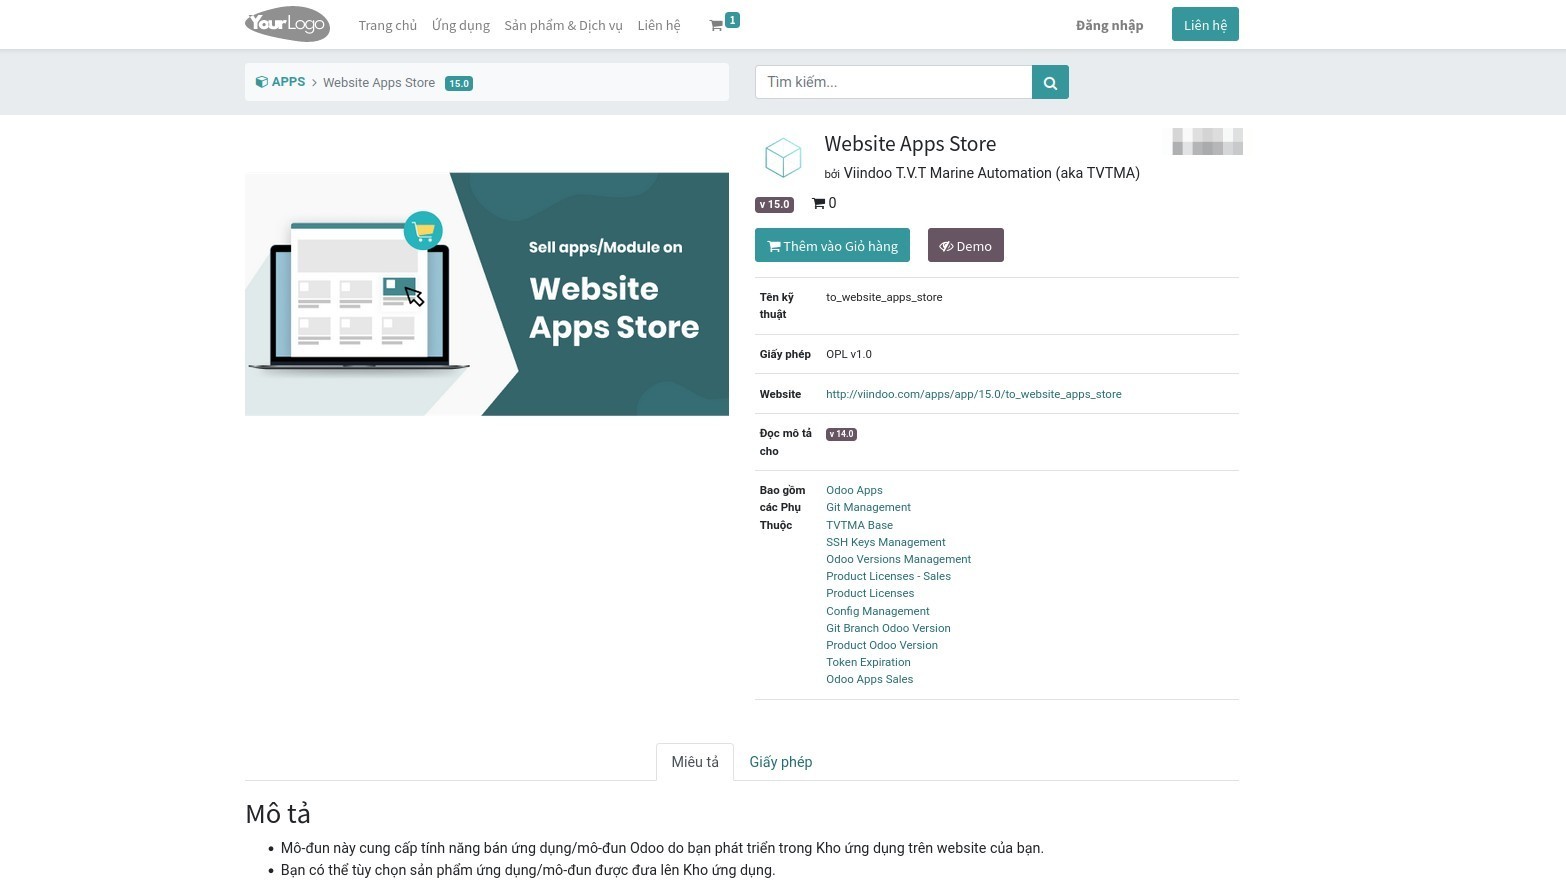Click the Demo button
Image resolution: width=1566 pixels, height=895 pixels.
(x=965, y=245)
